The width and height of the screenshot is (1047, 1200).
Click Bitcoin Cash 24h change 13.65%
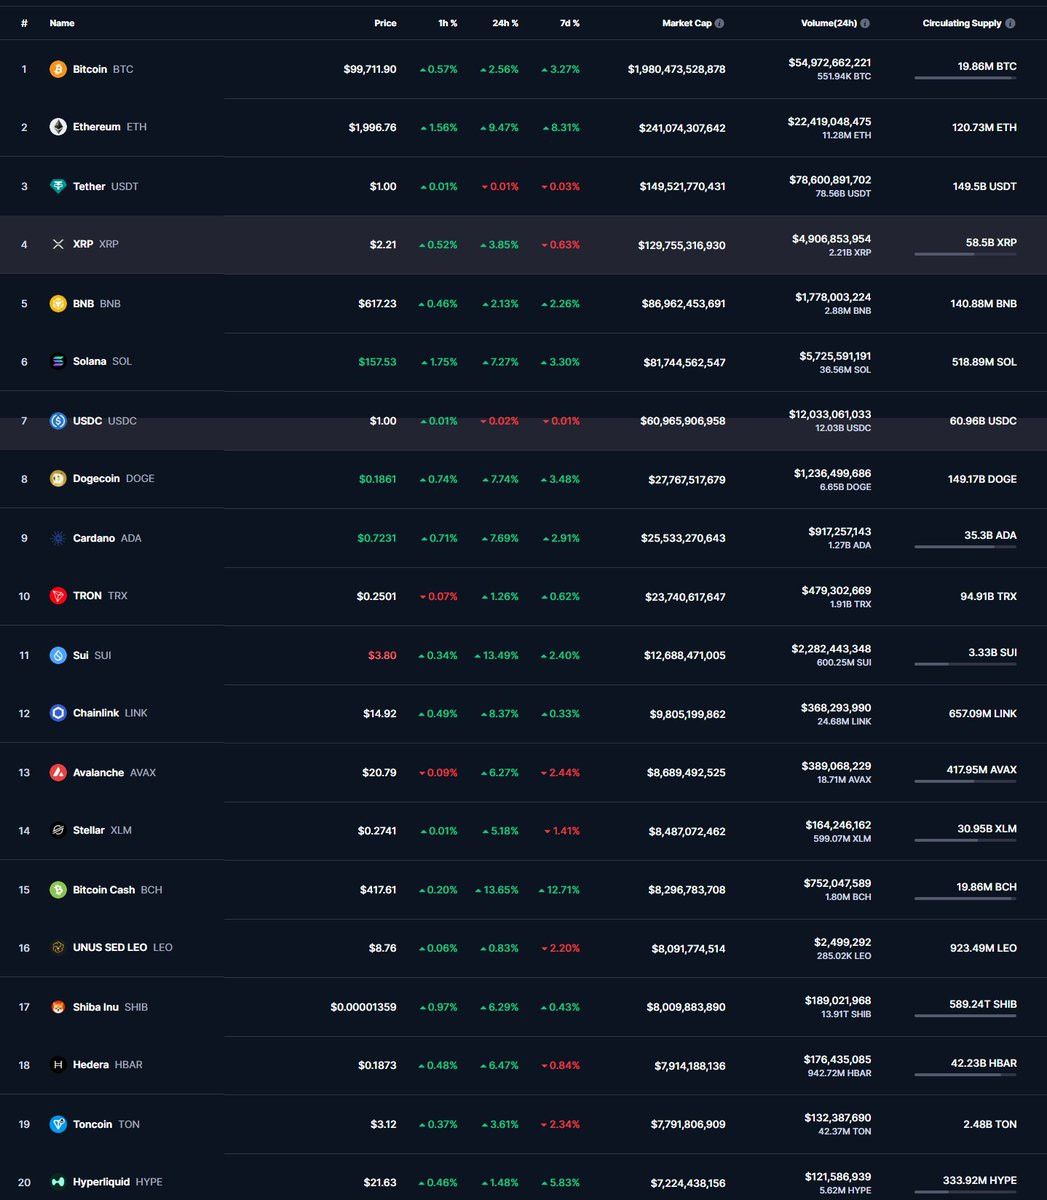(x=497, y=889)
